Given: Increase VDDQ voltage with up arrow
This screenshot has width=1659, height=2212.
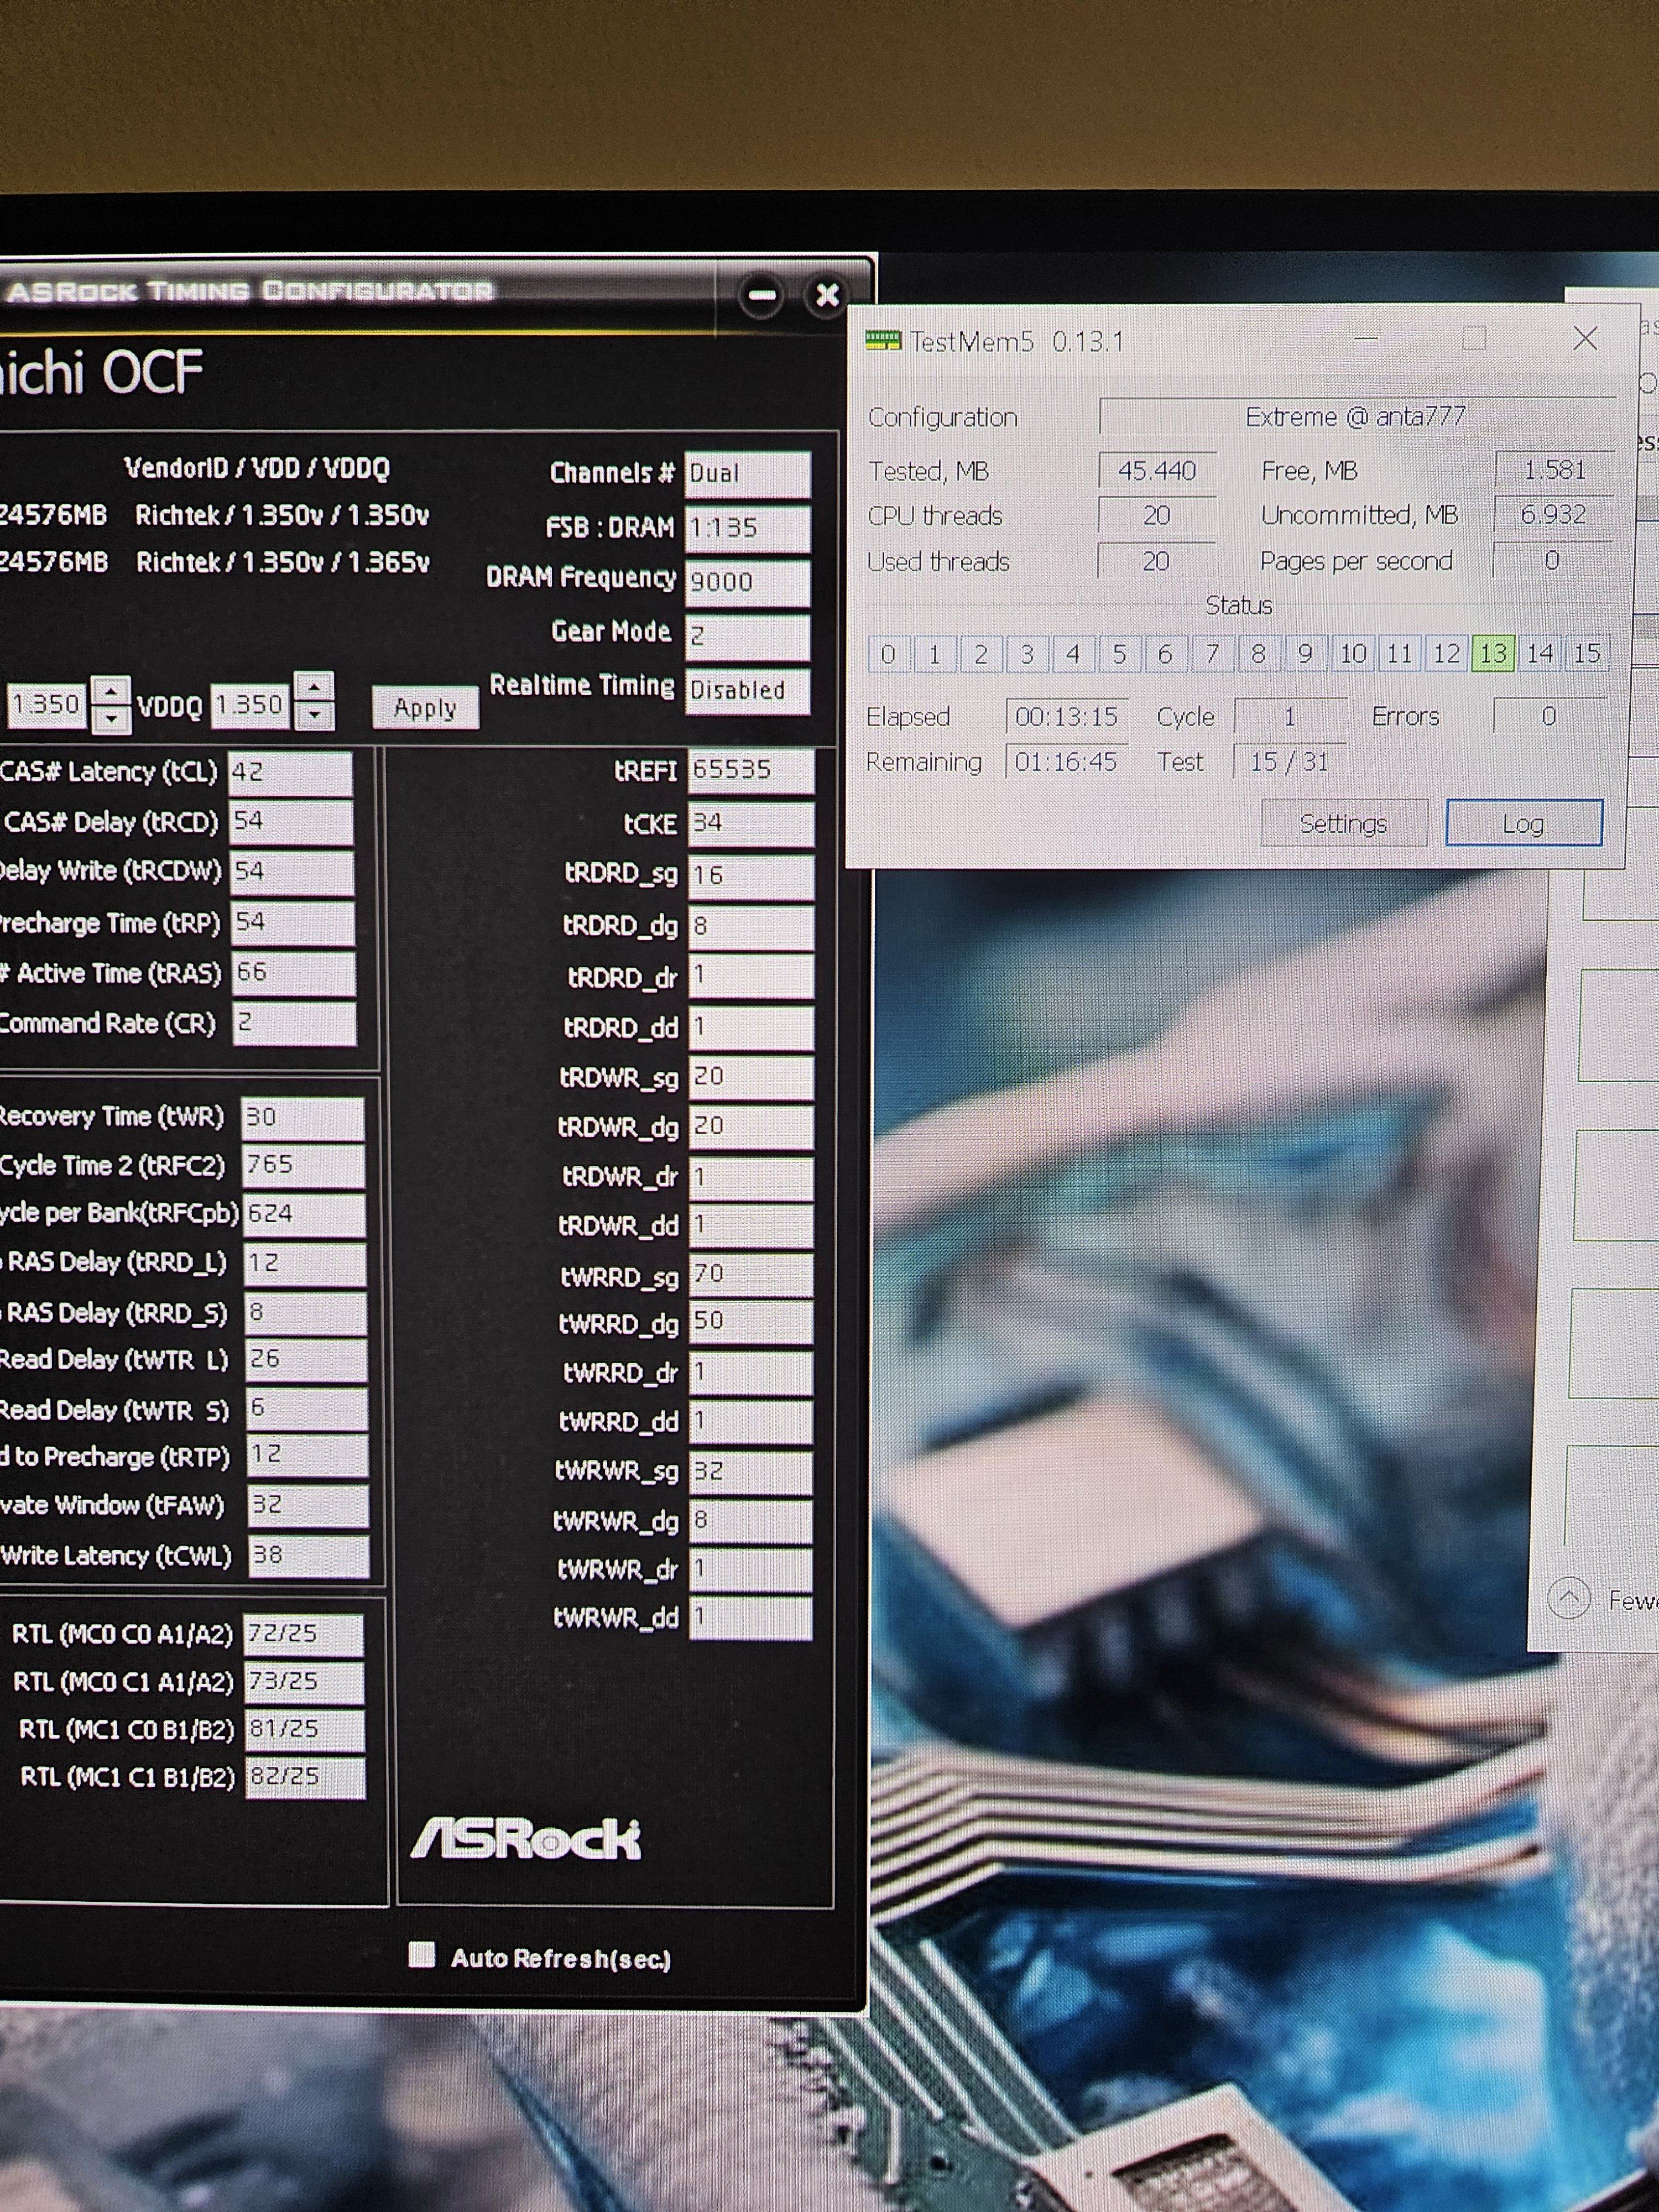Looking at the screenshot, I should coord(315,686).
